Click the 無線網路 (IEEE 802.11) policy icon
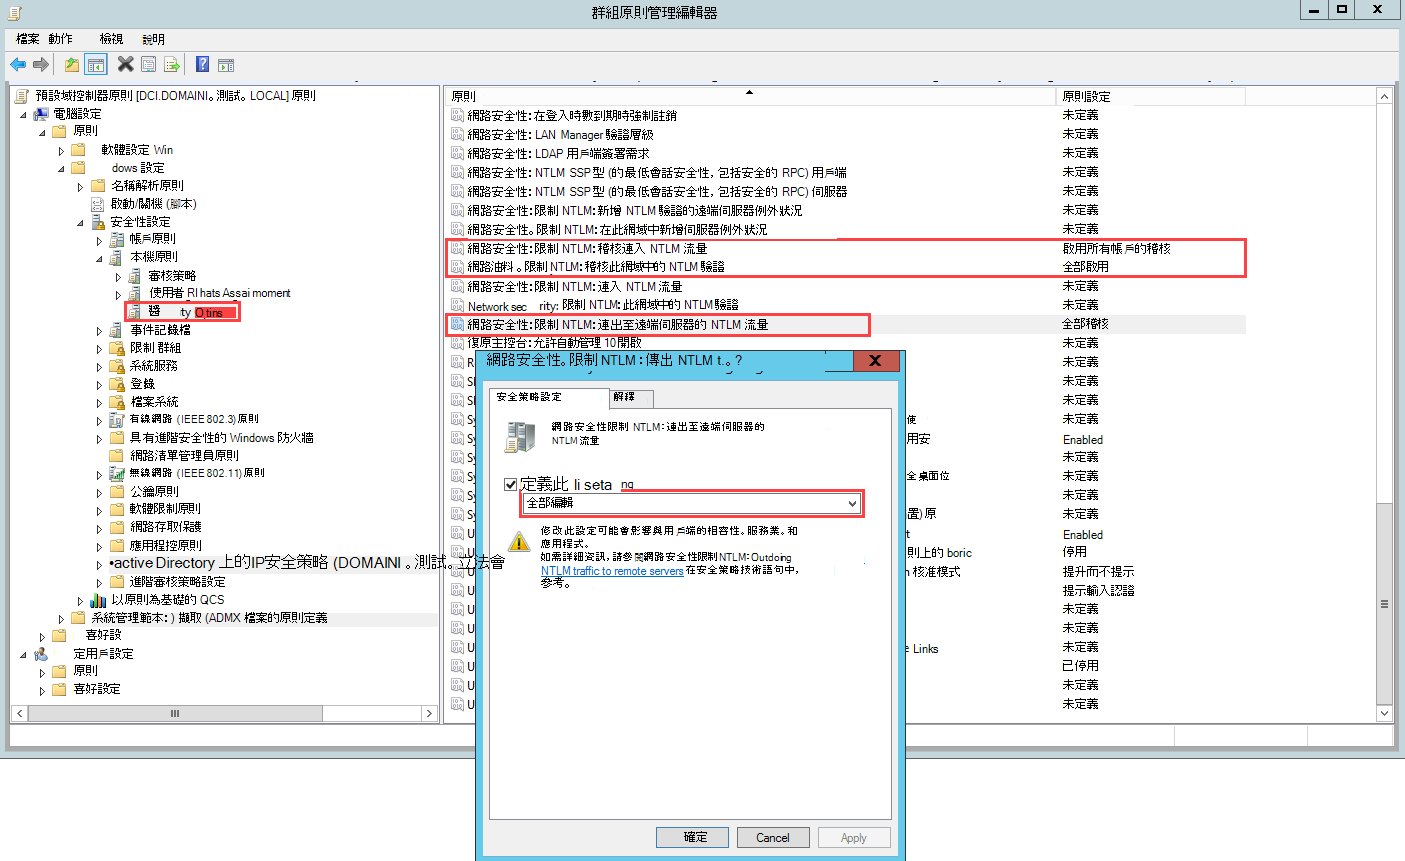Screen dimensions: 1405x861 pos(117,473)
